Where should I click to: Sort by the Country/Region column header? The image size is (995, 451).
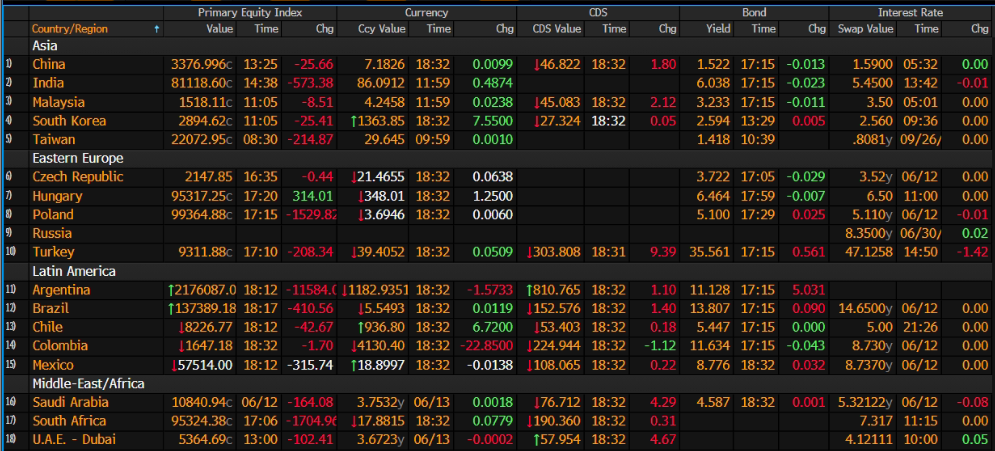[70, 29]
